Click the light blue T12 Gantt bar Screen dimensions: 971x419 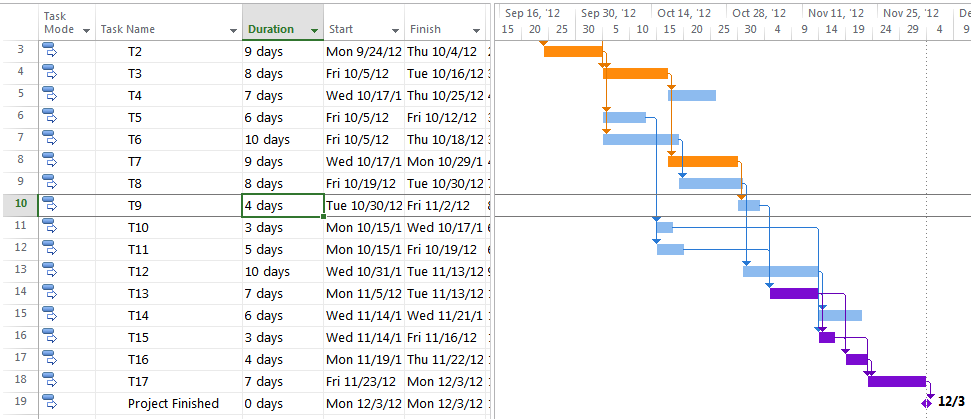coord(780,271)
